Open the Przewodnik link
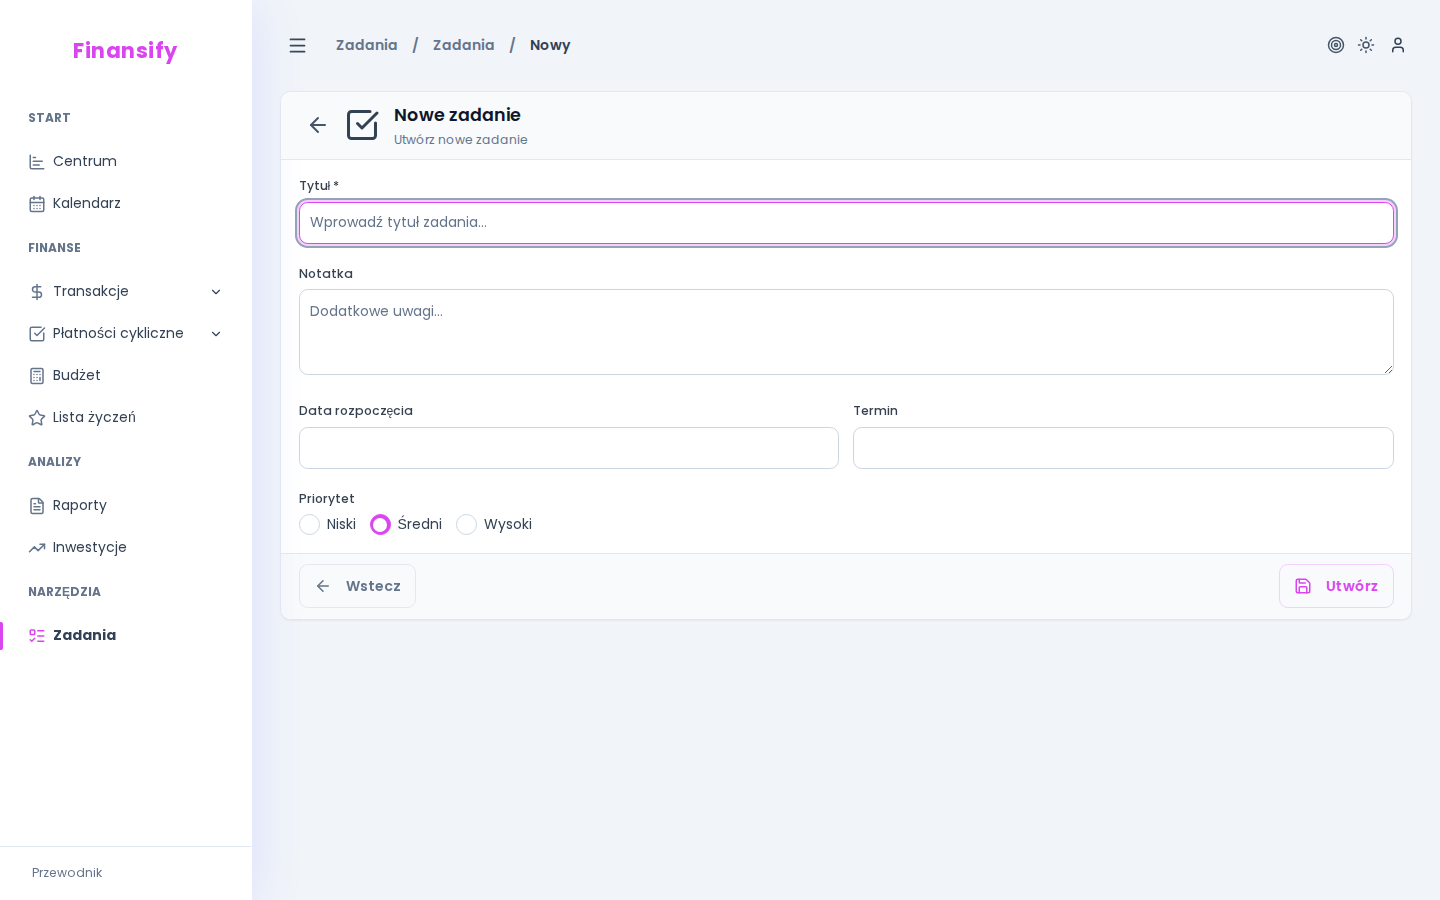The width and height of the screenshot is (1440, 900). click(x=67, y=873)
